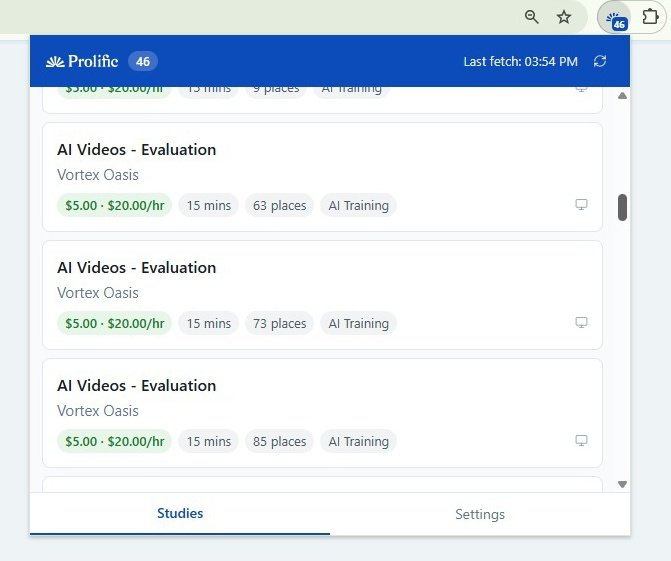Click Vortex Oasis on the 73 places card
The width and height of the screenshot is (671, 561).
[x=98, y=293]
